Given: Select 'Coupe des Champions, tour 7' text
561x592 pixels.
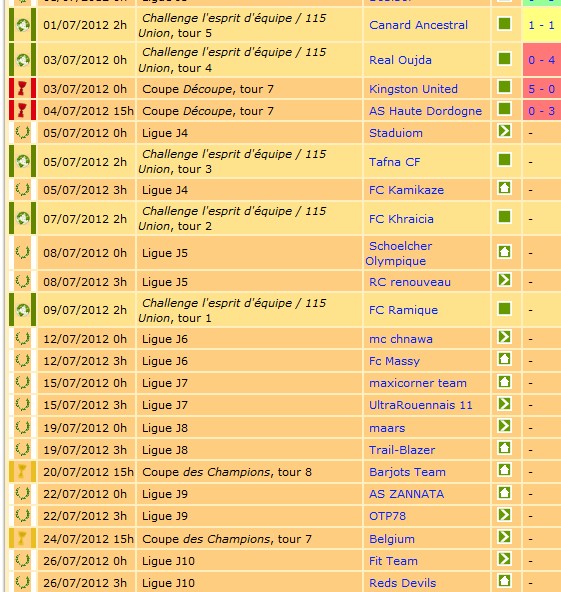Looking at the screenshot, I should [227, 539].
